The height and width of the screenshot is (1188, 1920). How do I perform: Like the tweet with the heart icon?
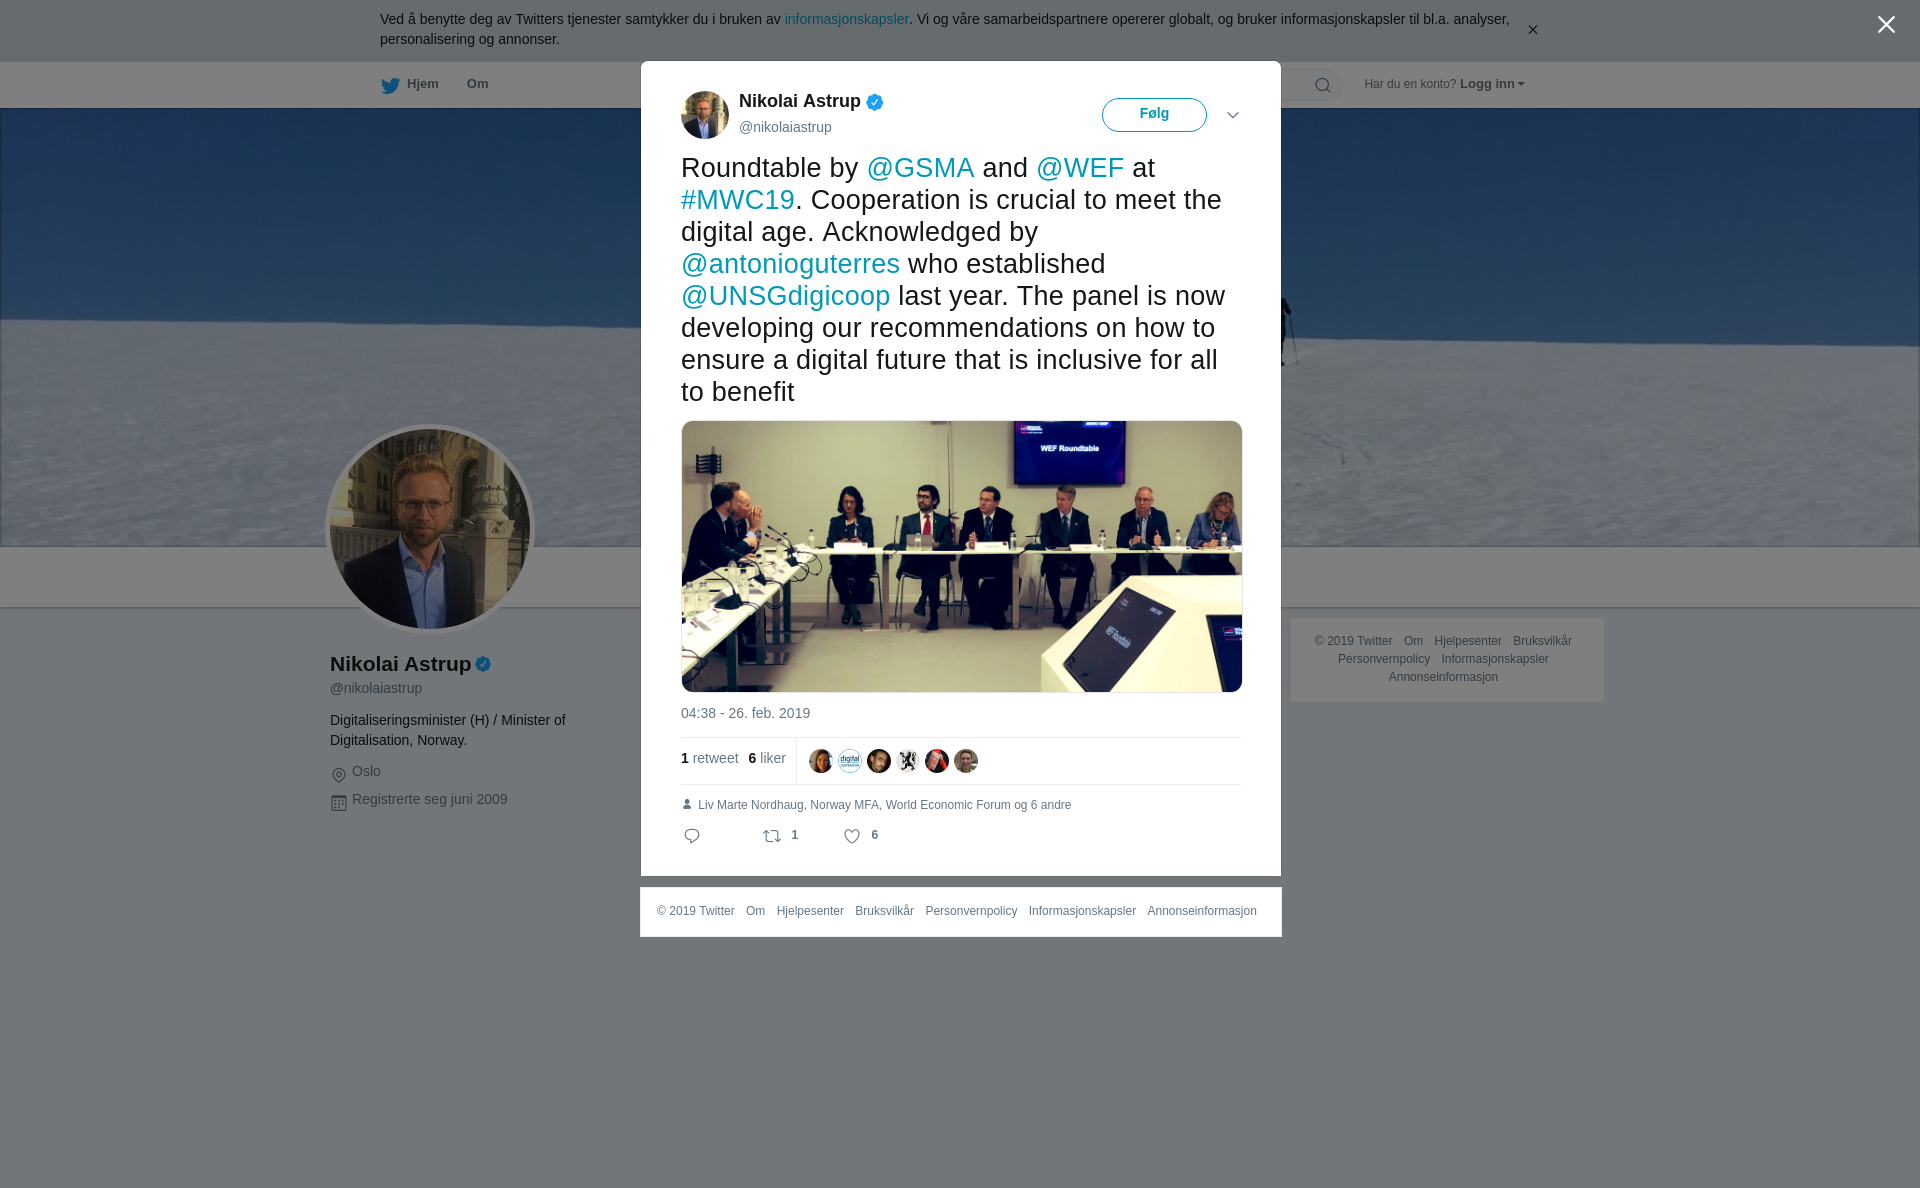point(852,836)
